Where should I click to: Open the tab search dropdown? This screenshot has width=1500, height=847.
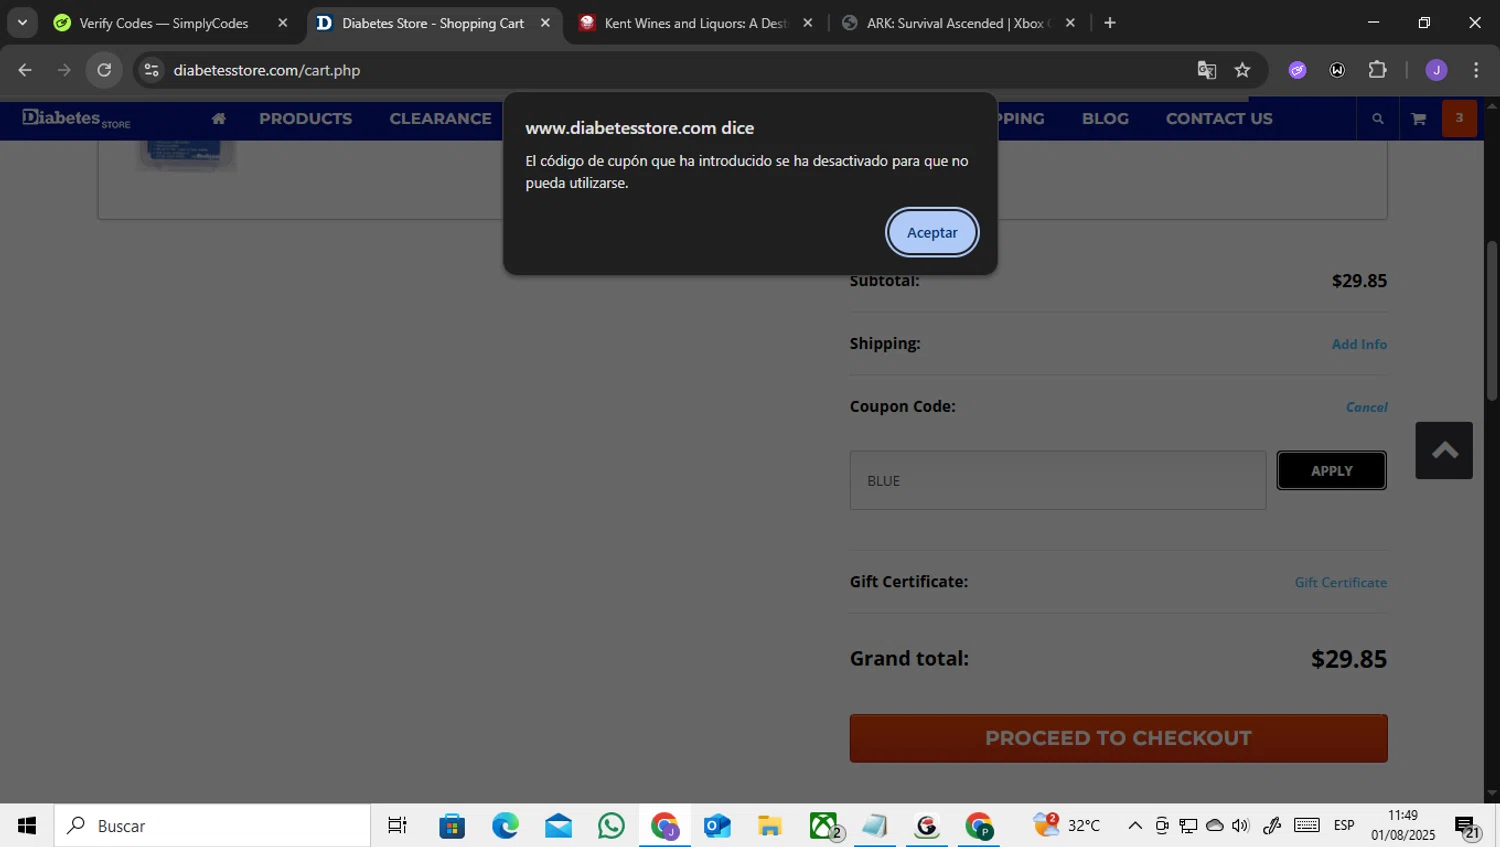tap(22, 23)
